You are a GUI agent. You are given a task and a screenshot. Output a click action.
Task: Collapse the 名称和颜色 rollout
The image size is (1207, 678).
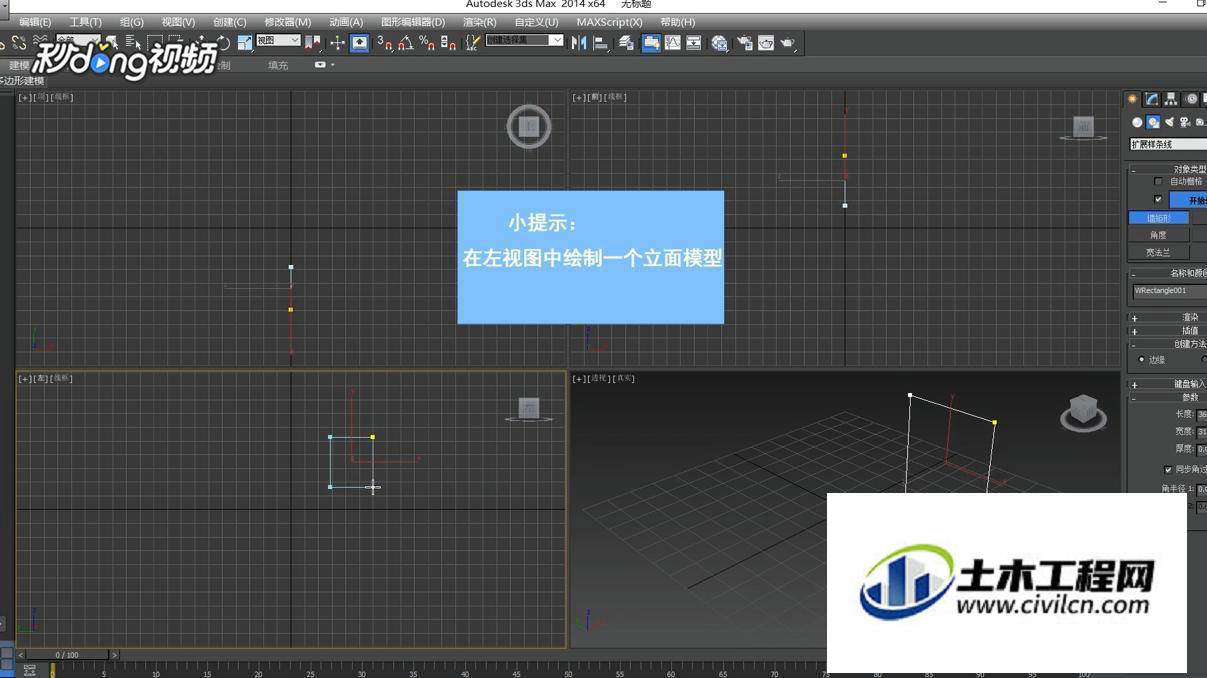pyautogui.click(x=1168, y=273)
